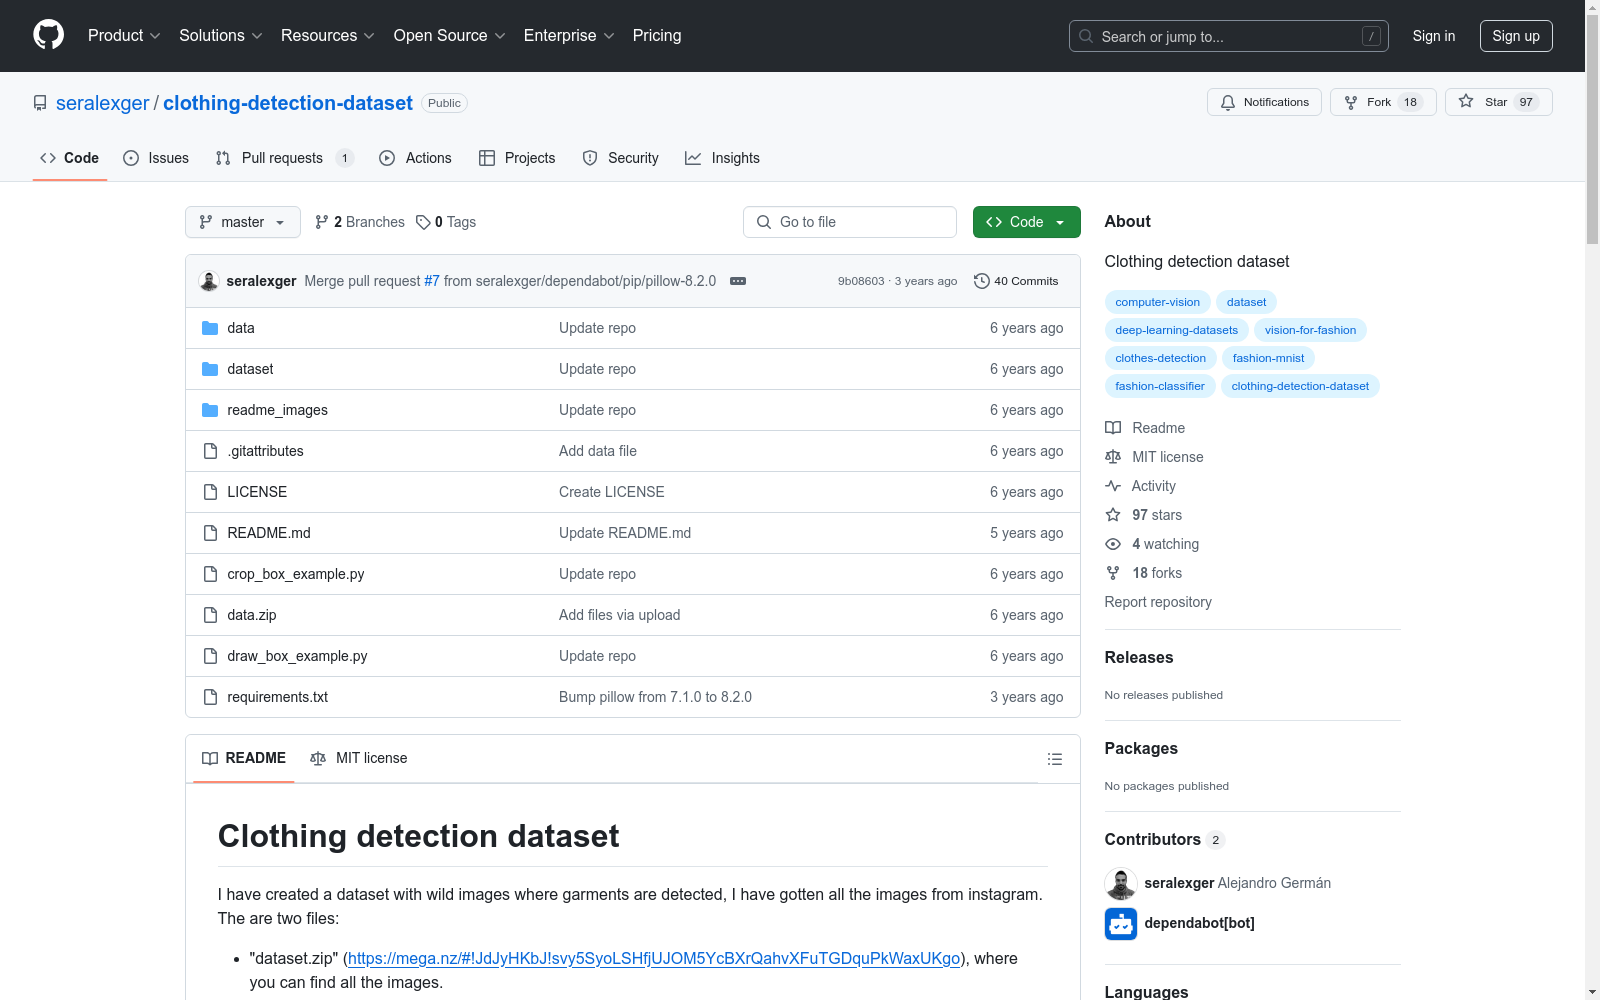The width and height of the screenshot is (1600, 1000).
Task: Click the eye icon beside 4 watching
Action: [x=1113, y=544]
